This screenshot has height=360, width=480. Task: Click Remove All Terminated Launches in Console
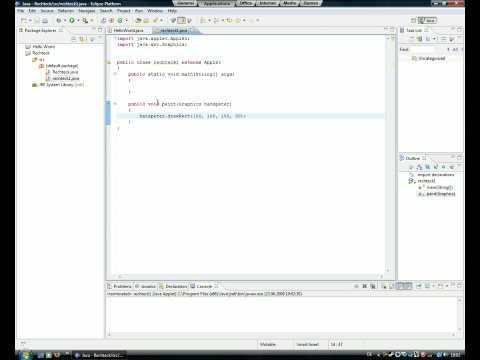[373, 286]
